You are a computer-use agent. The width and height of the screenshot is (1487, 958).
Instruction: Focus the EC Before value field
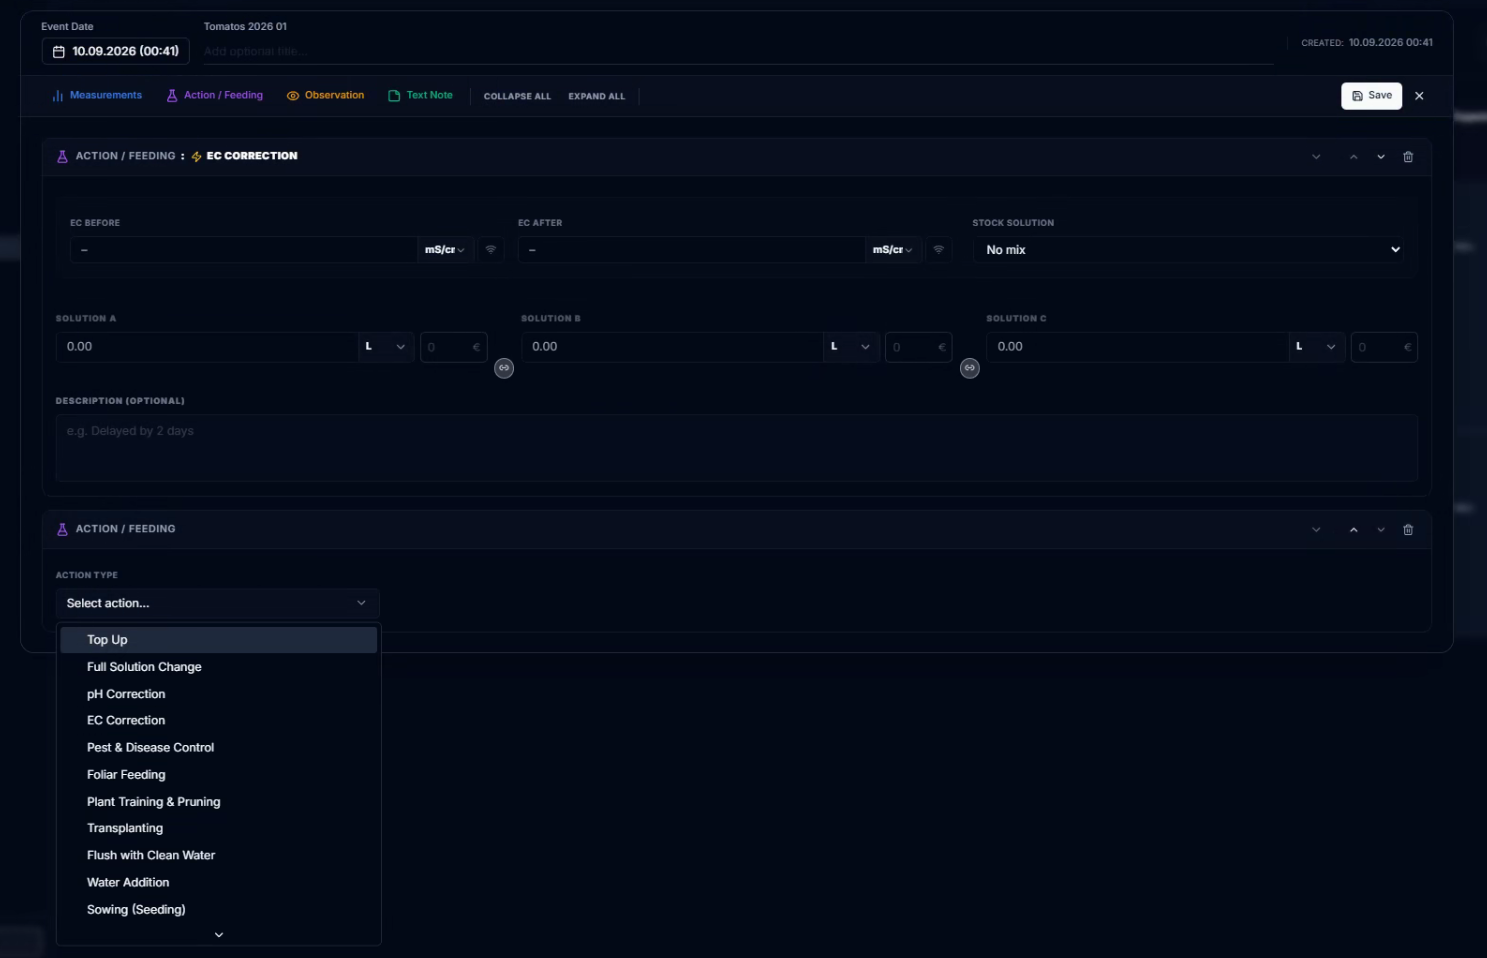click(x=243, y=250)
